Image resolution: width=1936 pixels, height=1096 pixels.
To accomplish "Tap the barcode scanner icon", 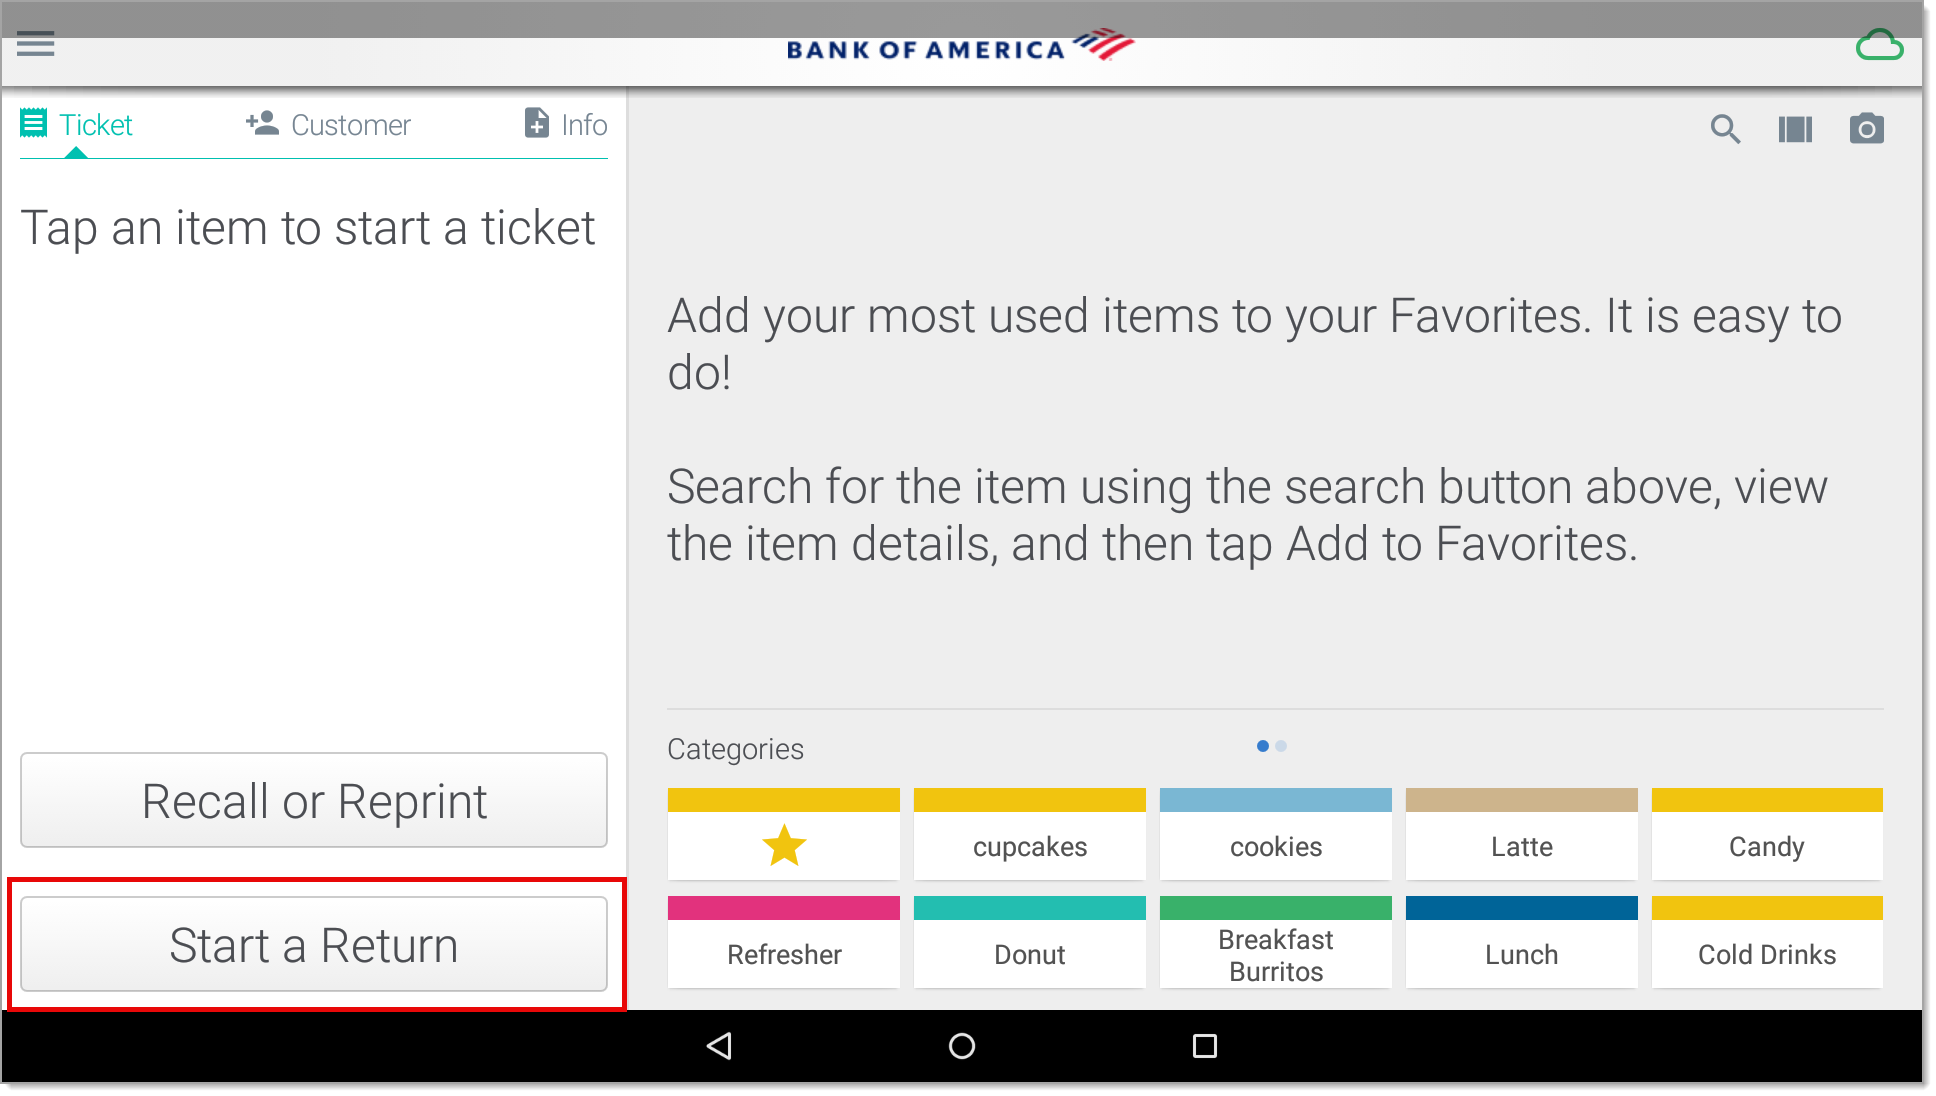I will click(x=1795, y=129).
